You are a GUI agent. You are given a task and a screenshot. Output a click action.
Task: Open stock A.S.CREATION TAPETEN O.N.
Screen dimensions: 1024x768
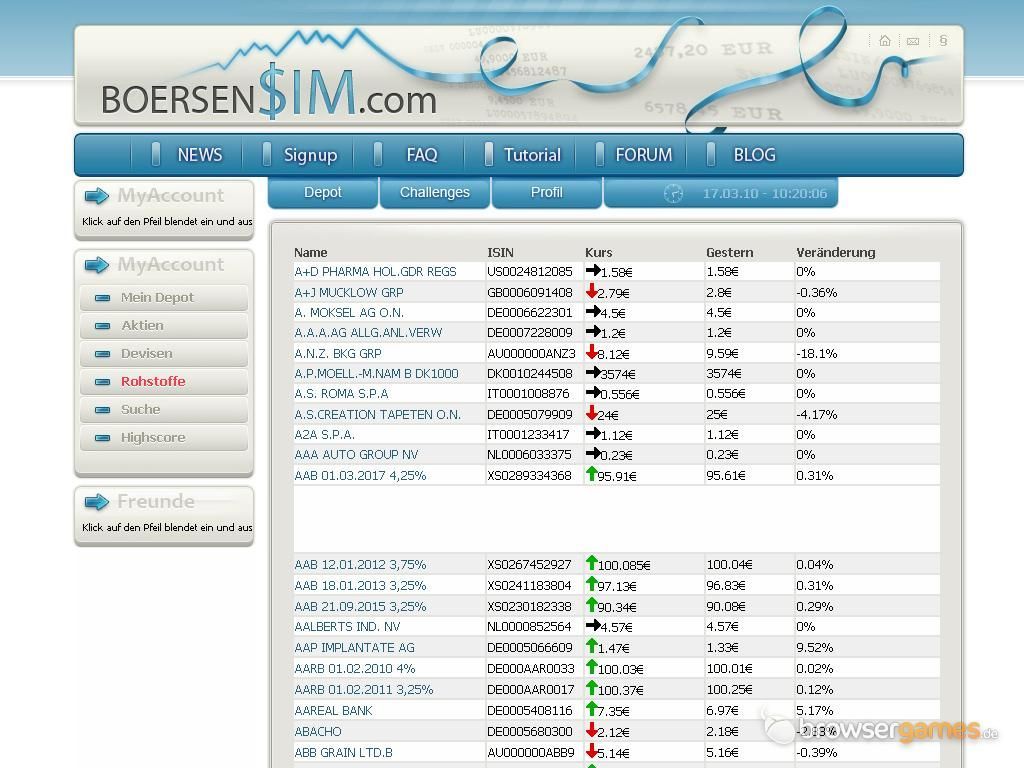click(x=377, y=415)
